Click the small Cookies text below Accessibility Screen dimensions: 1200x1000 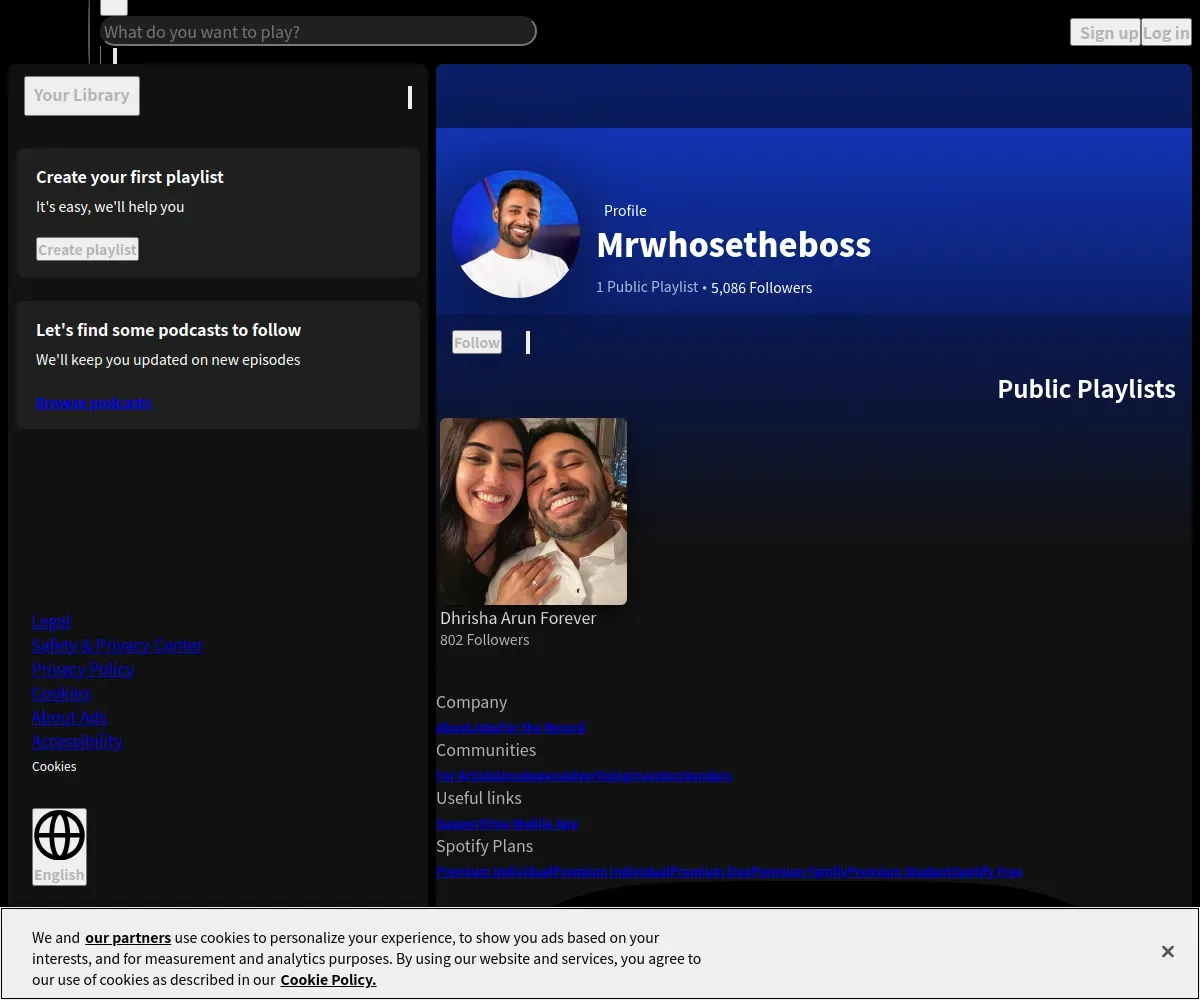click(x=54, y=767)
